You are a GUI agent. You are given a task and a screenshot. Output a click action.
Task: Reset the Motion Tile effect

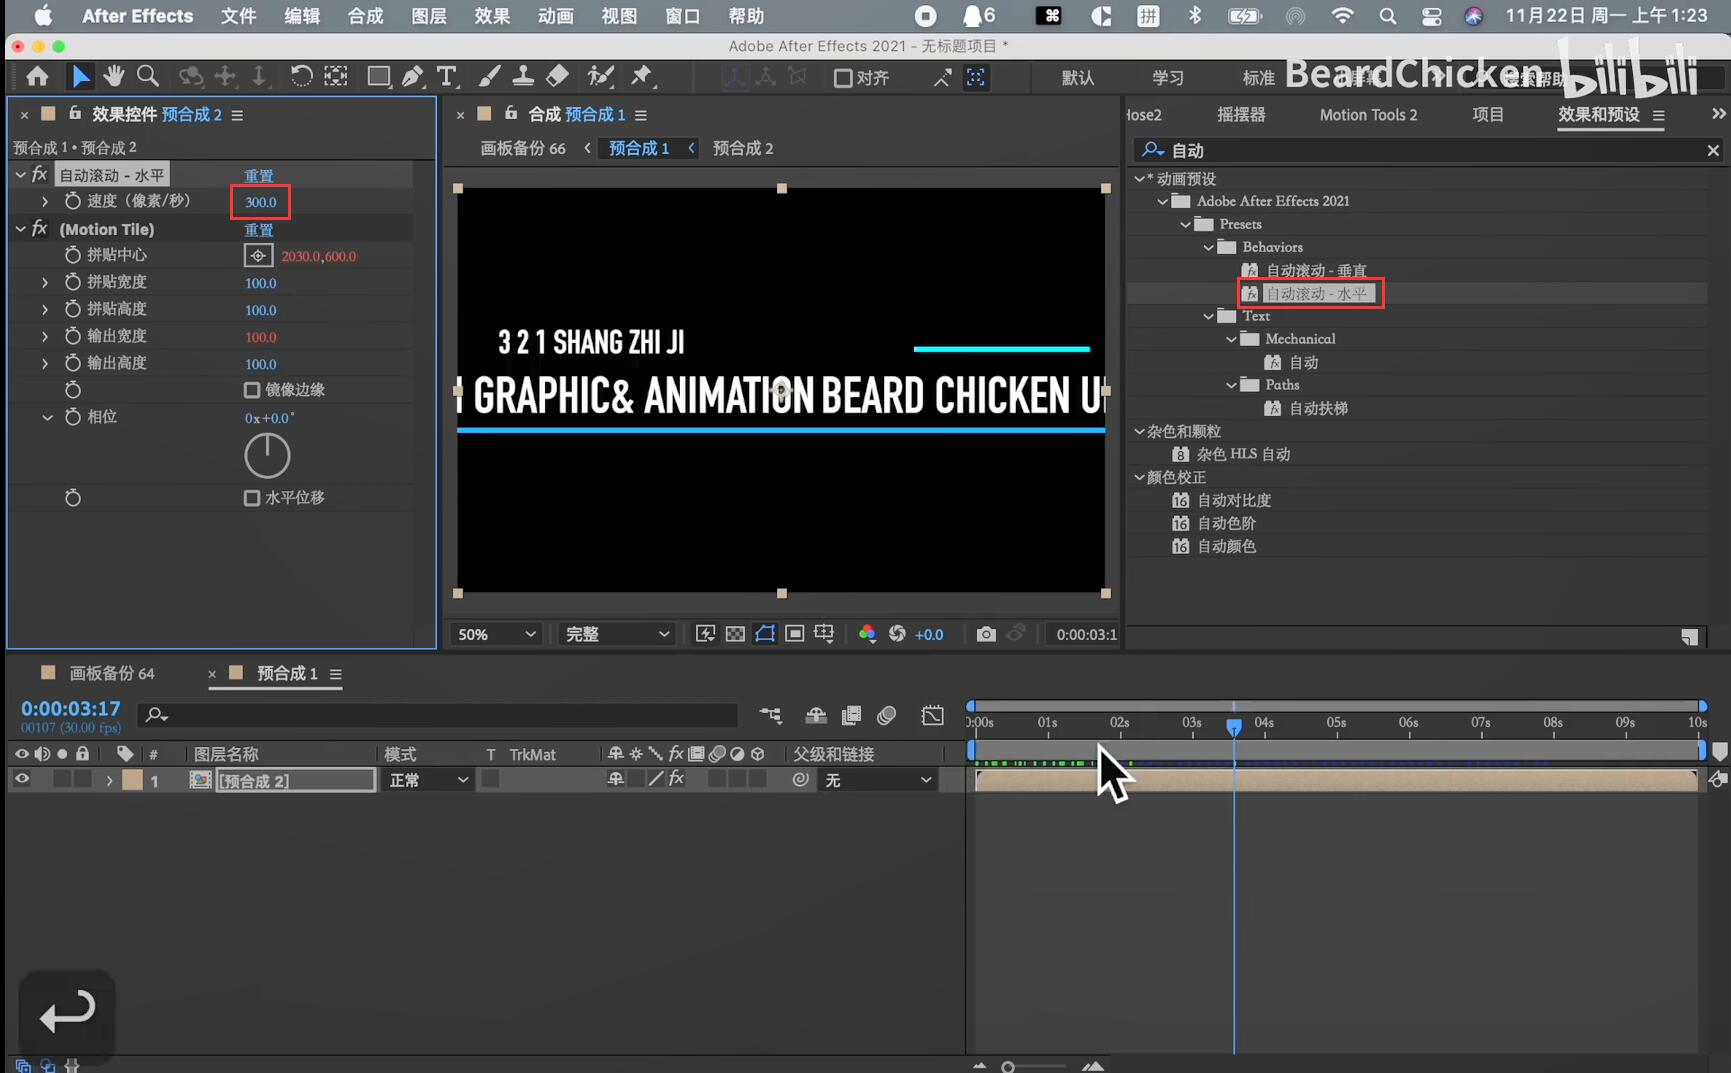pos(259,229)
